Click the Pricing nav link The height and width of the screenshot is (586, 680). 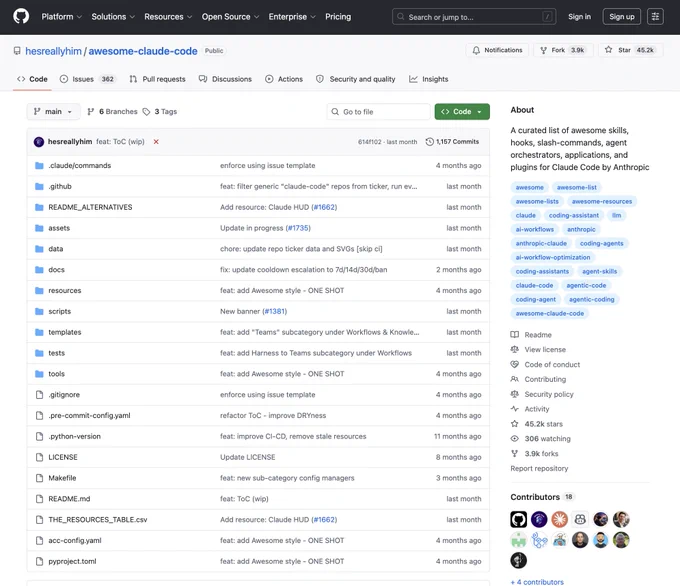[338, 16]
